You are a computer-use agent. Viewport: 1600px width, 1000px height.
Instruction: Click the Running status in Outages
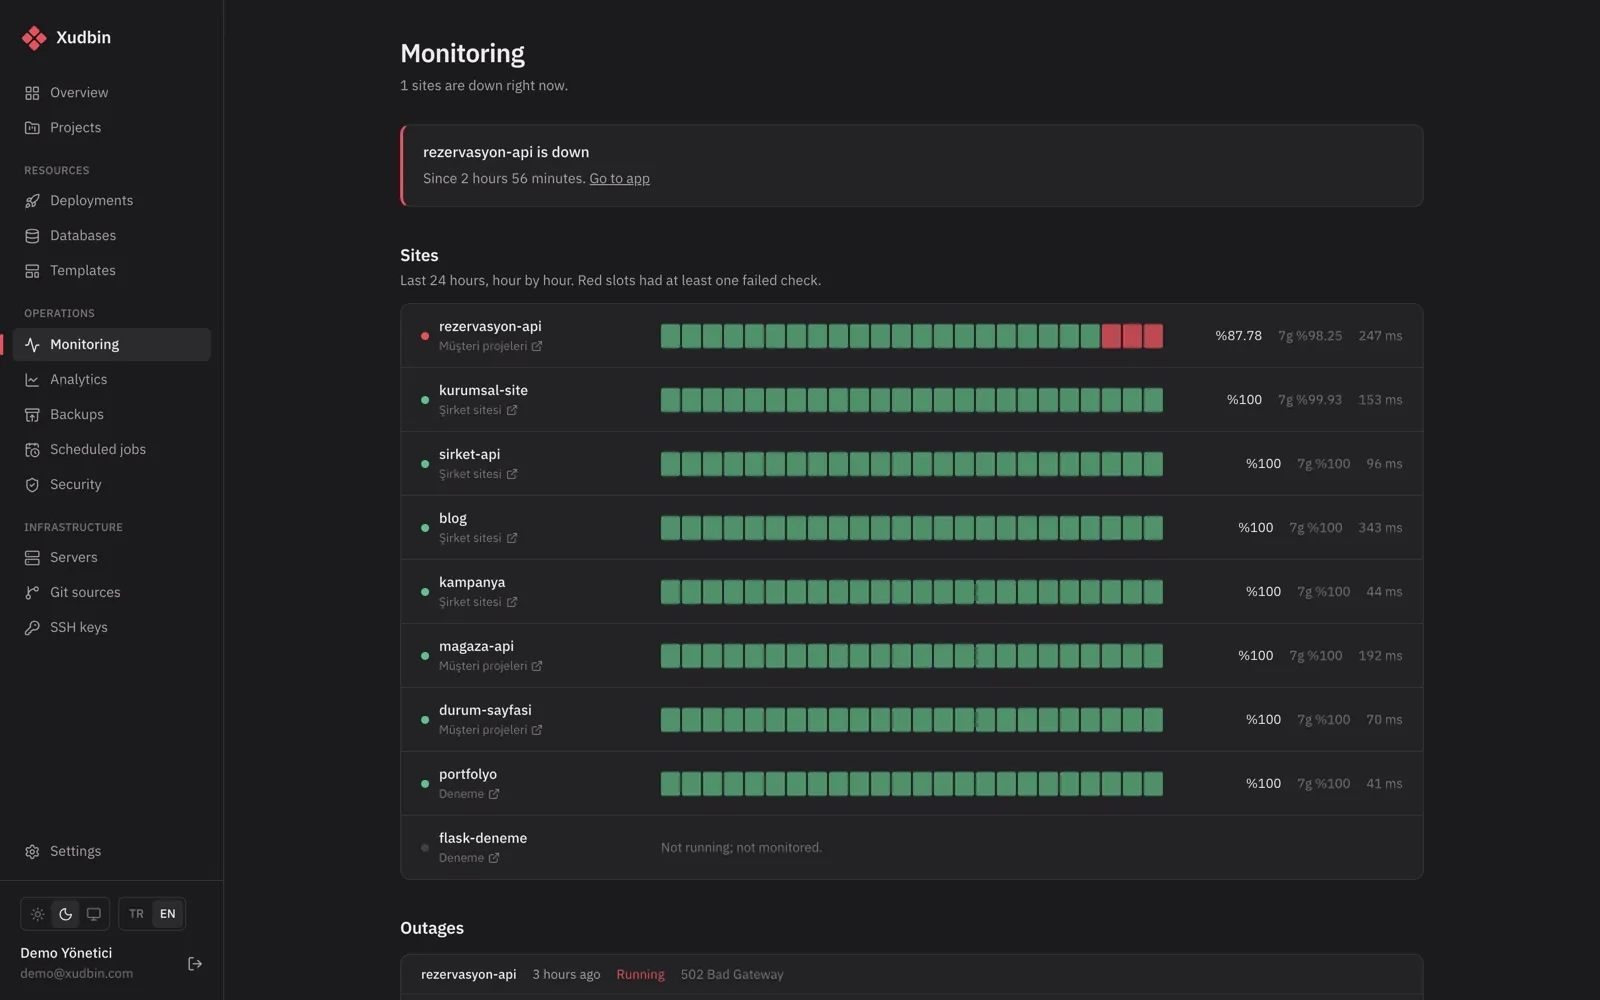[x=640, y=975]
